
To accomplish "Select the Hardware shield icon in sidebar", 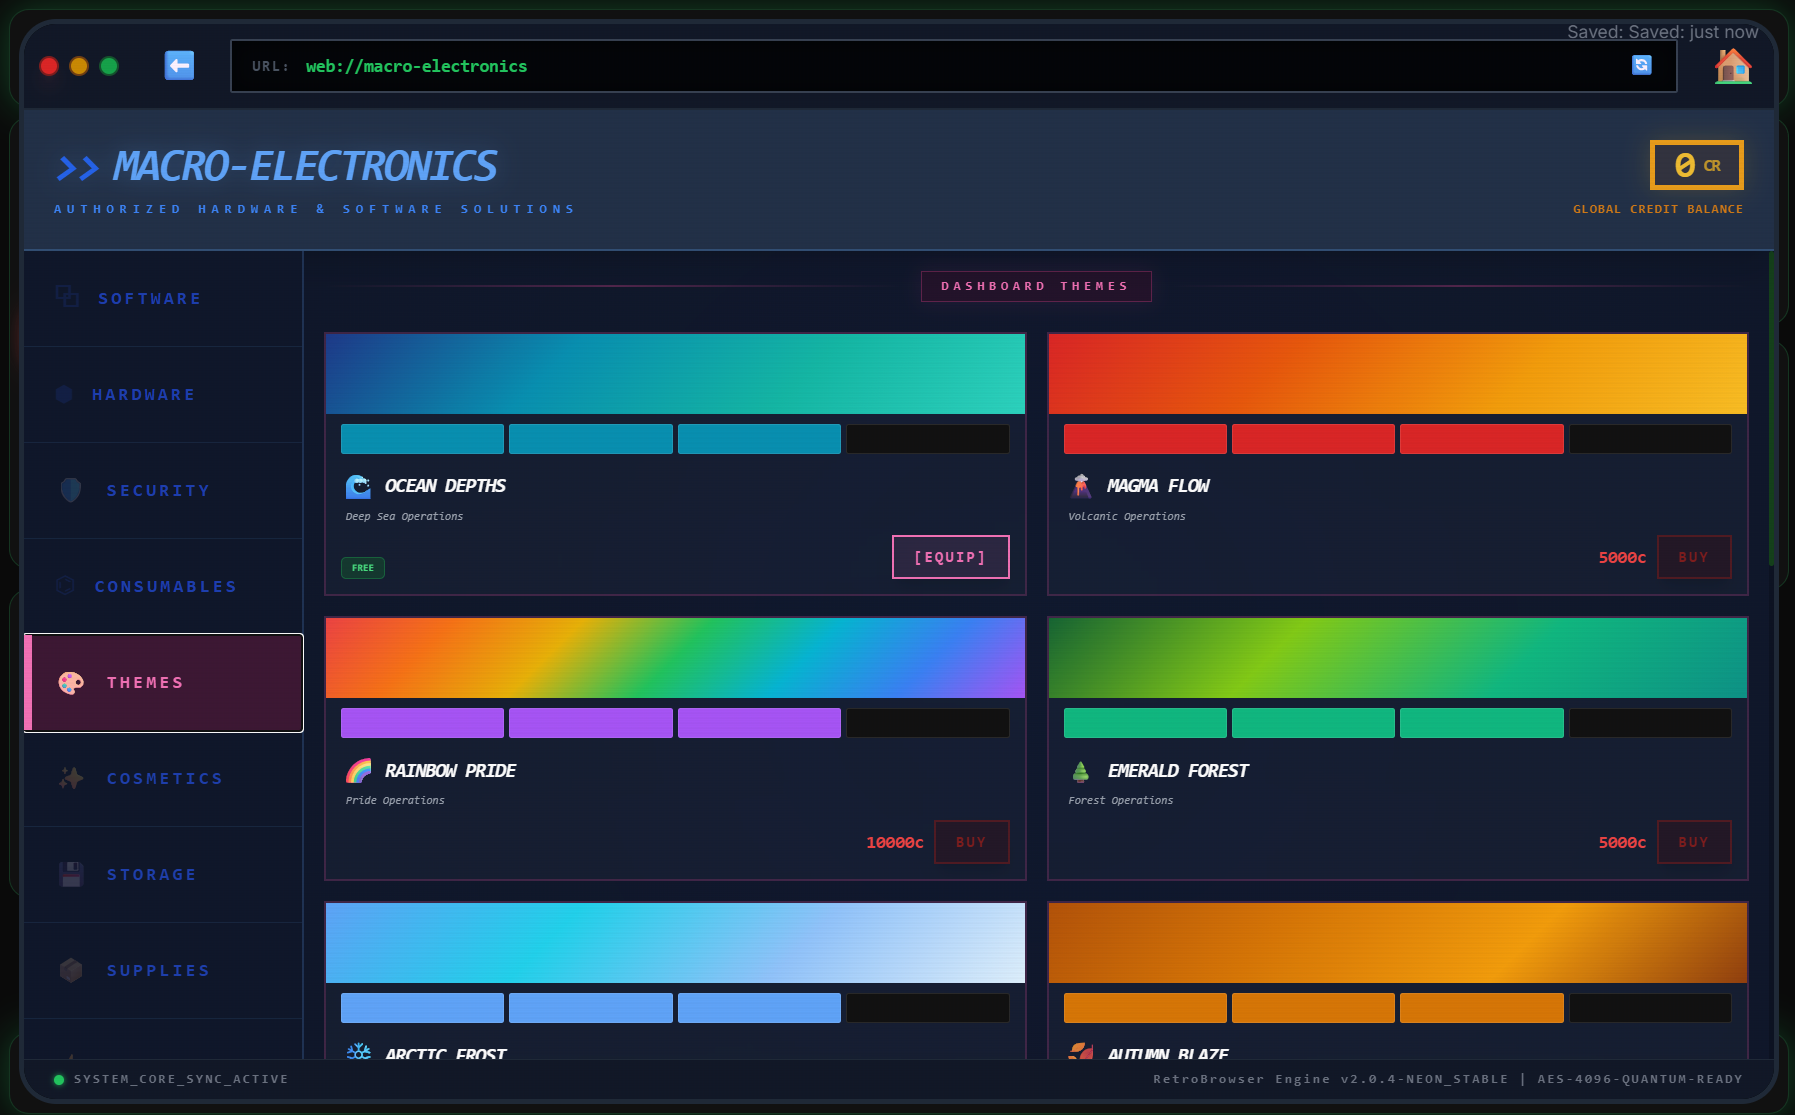I will coord(64,394).
